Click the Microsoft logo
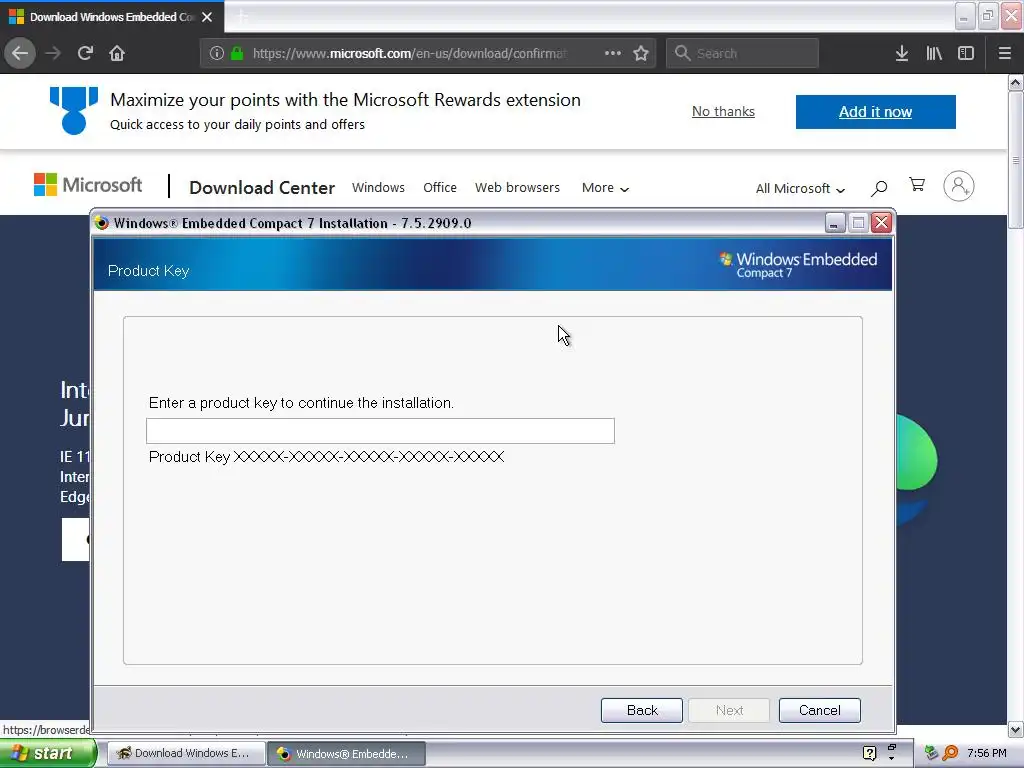The width and height of the screenshot is (1024, 768). [88, 185]
